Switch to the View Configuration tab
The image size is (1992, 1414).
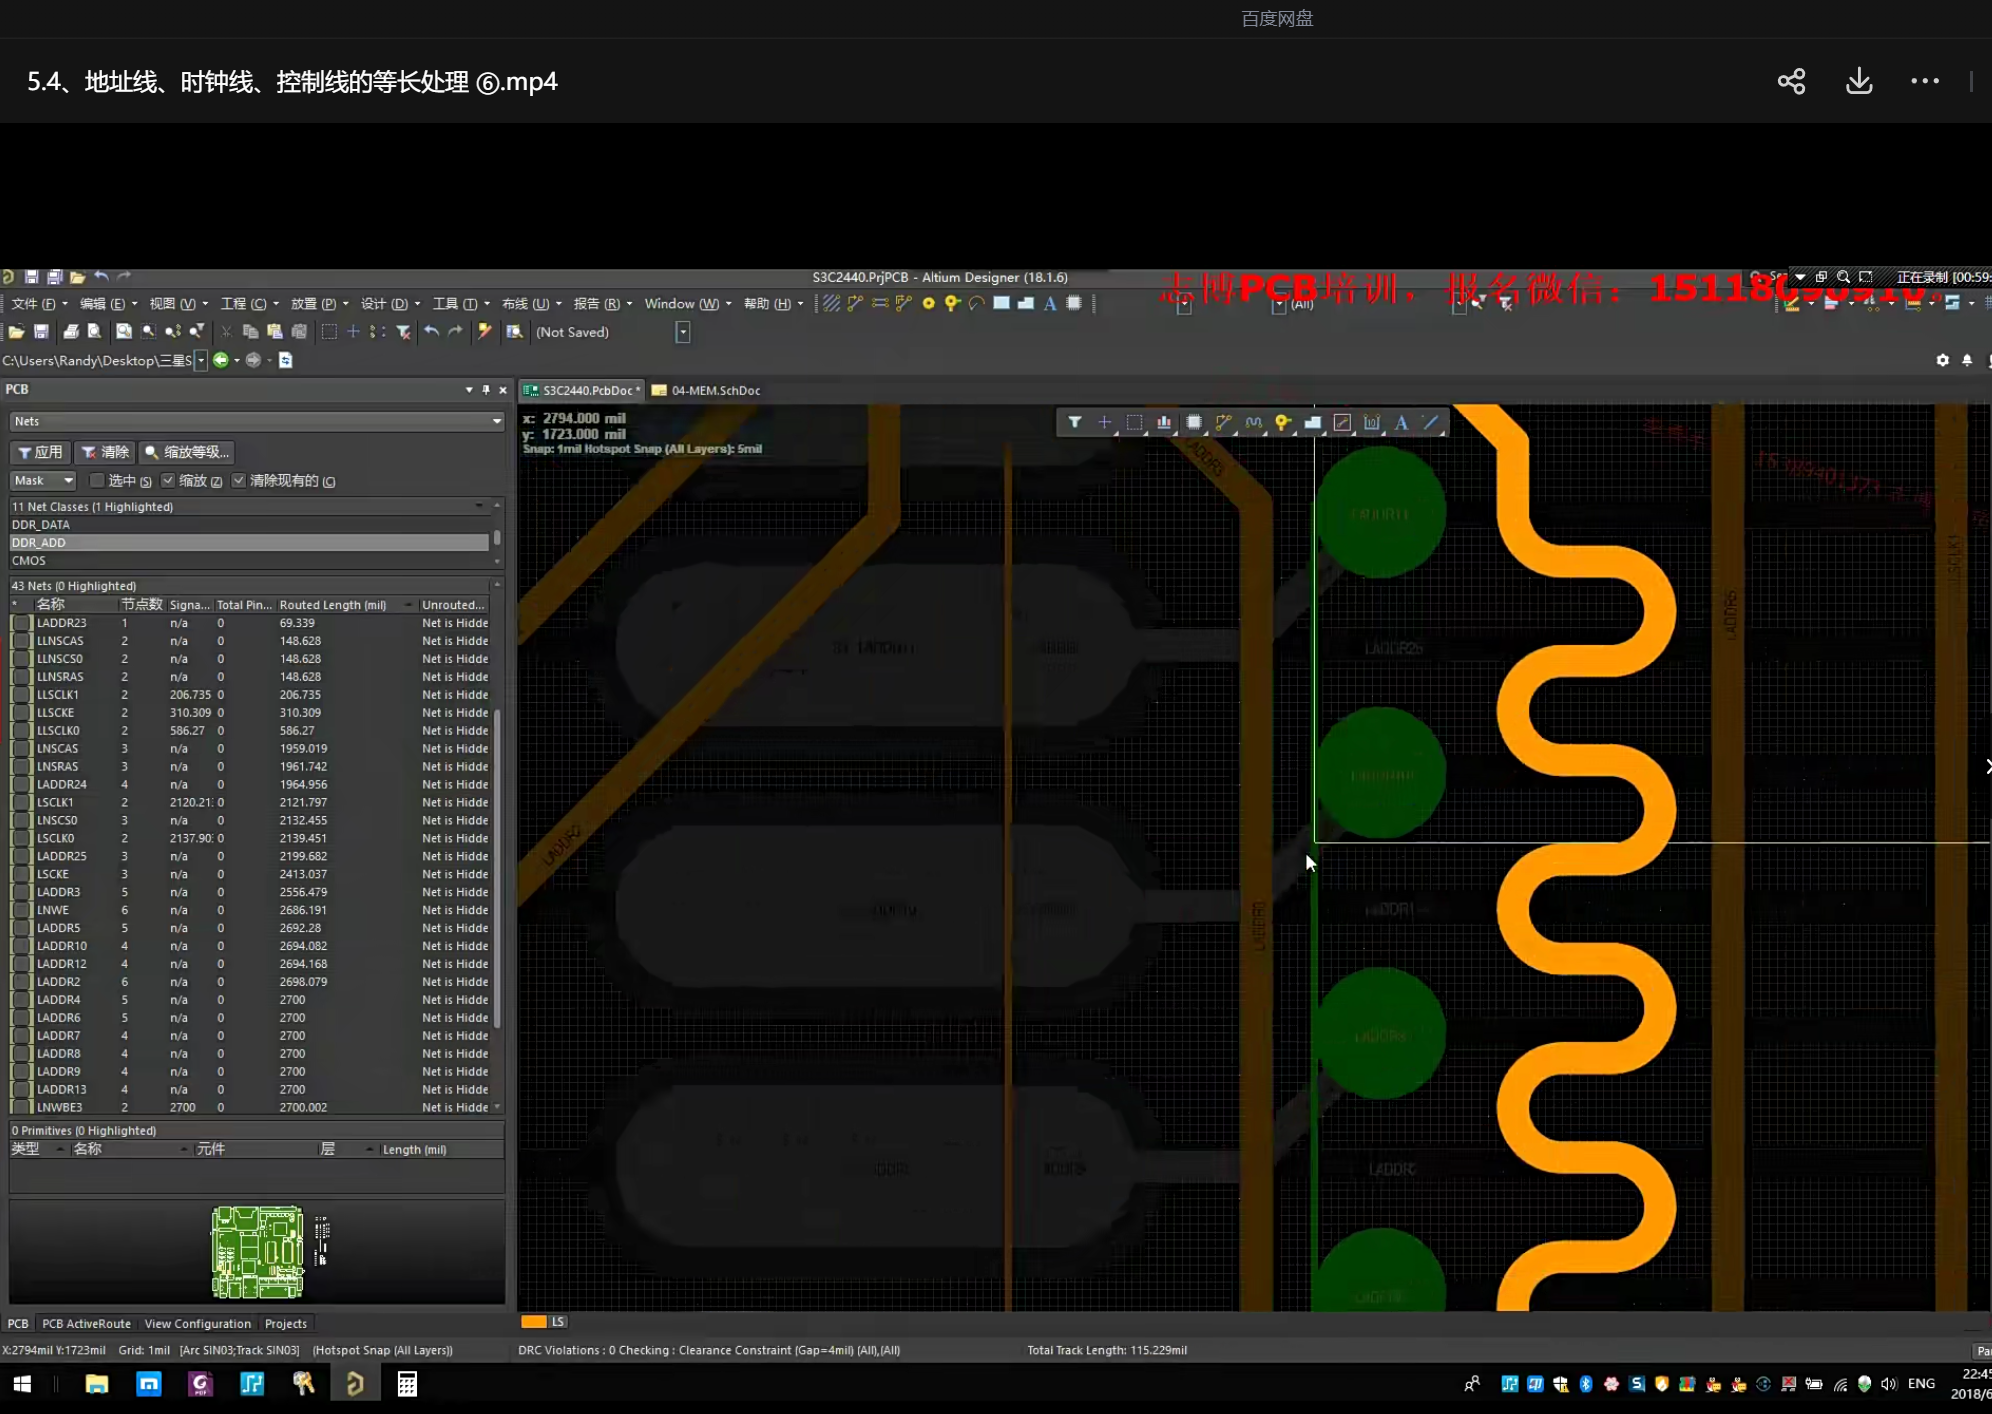coord(198,1324)
